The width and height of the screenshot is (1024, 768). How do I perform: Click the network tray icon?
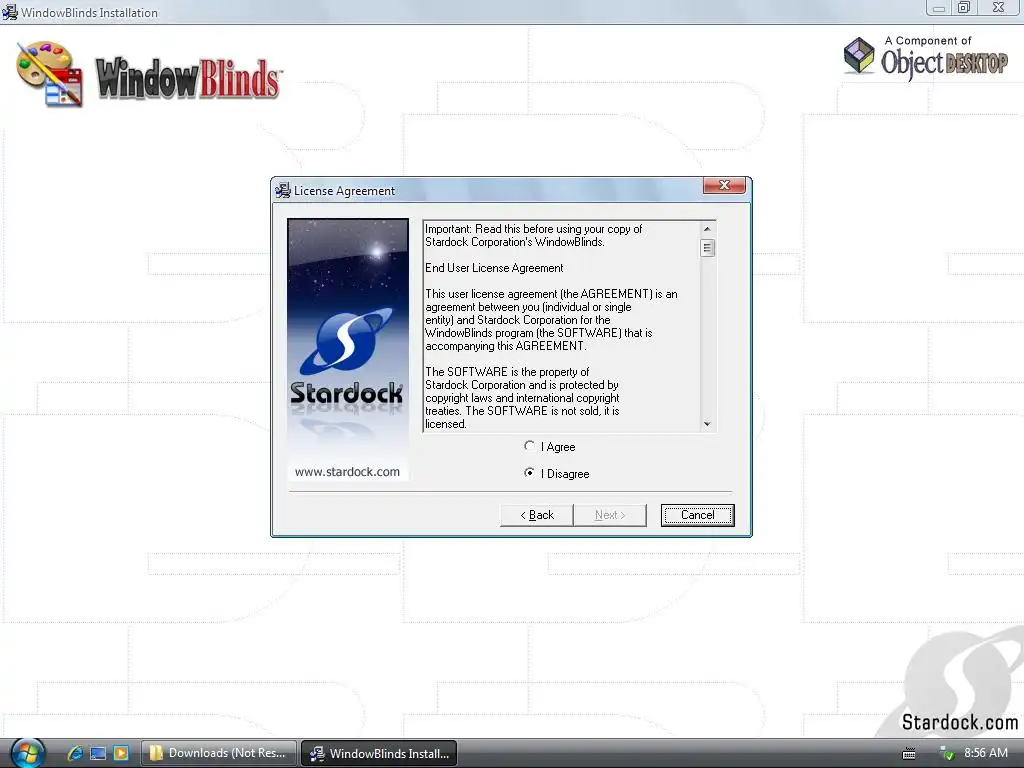[946, 753]
